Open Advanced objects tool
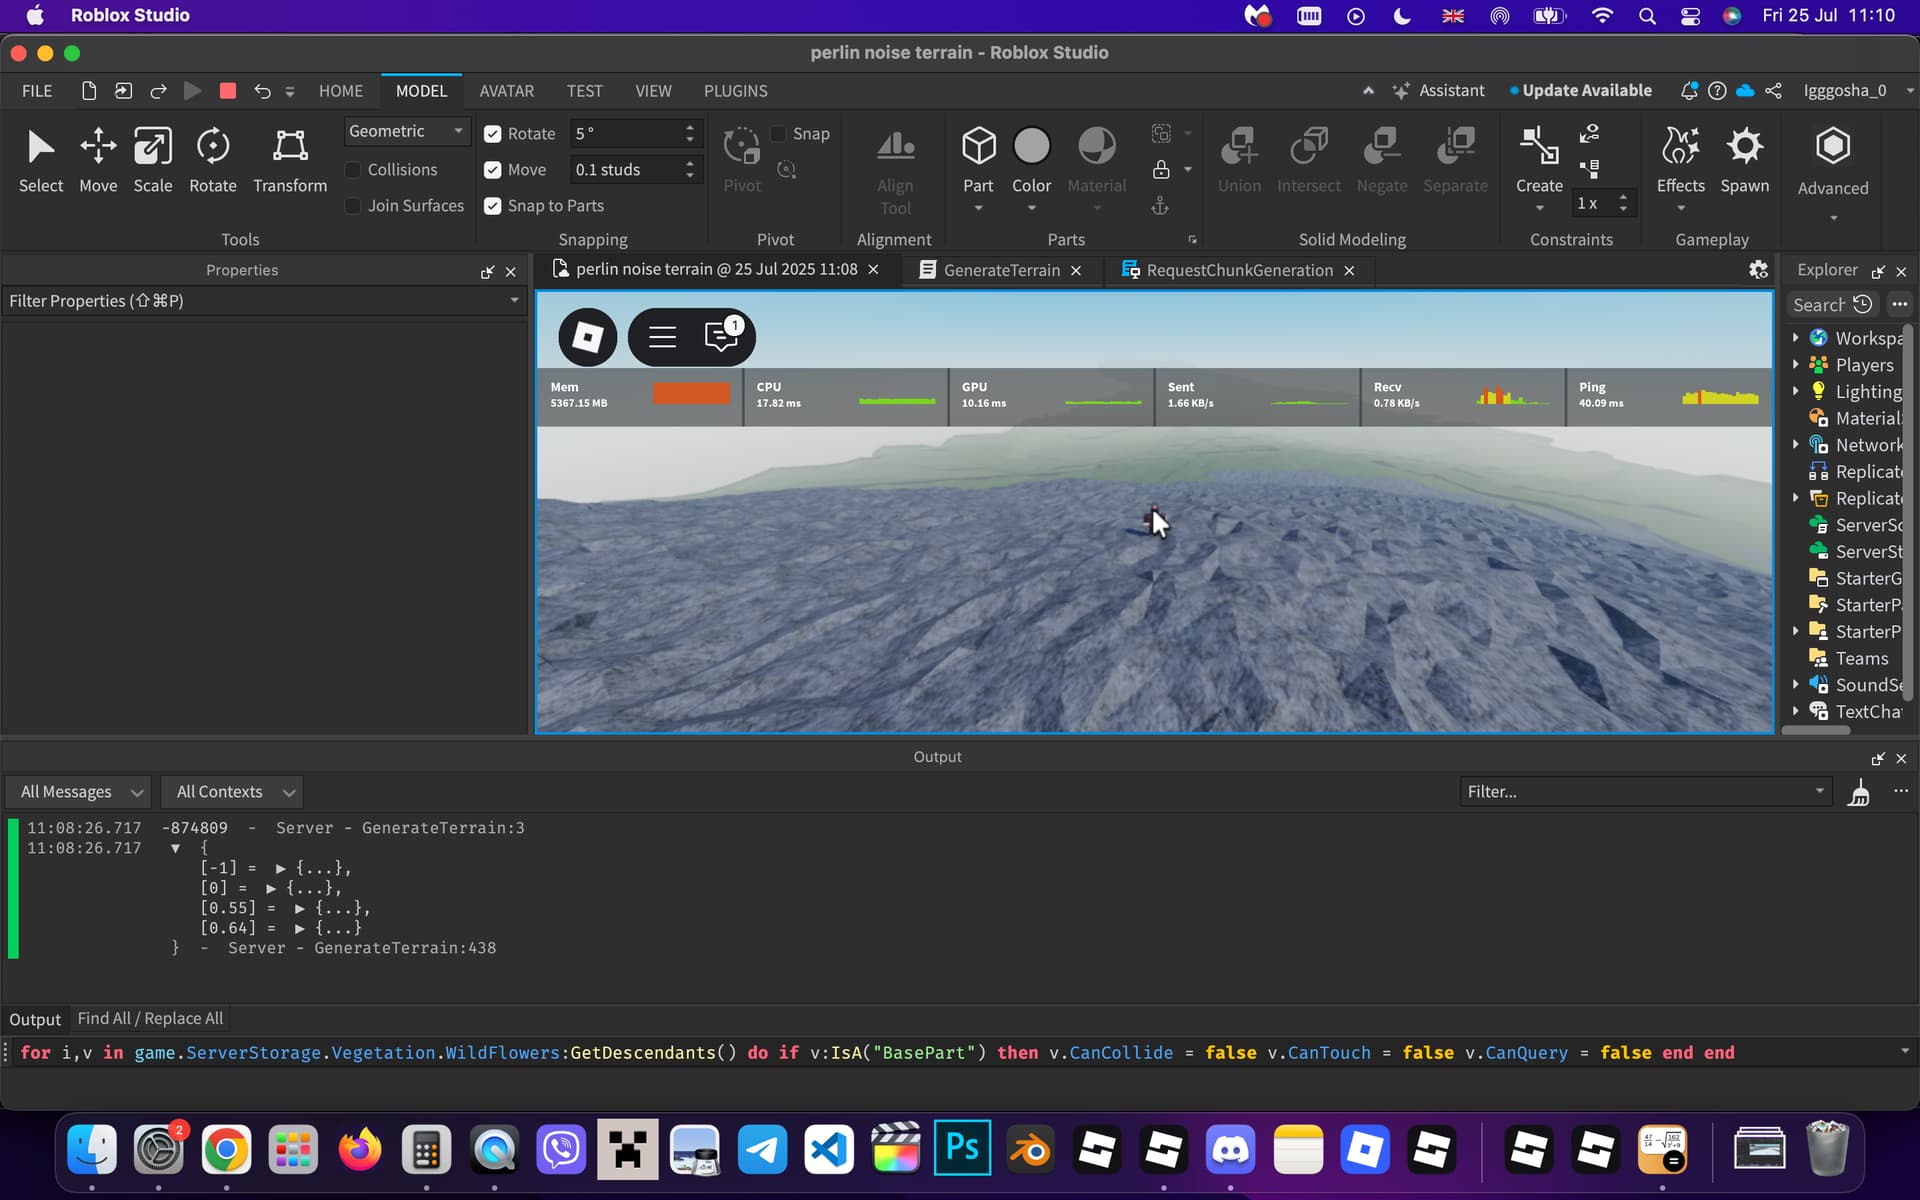1920x1200 pixels. [1832, 160]
